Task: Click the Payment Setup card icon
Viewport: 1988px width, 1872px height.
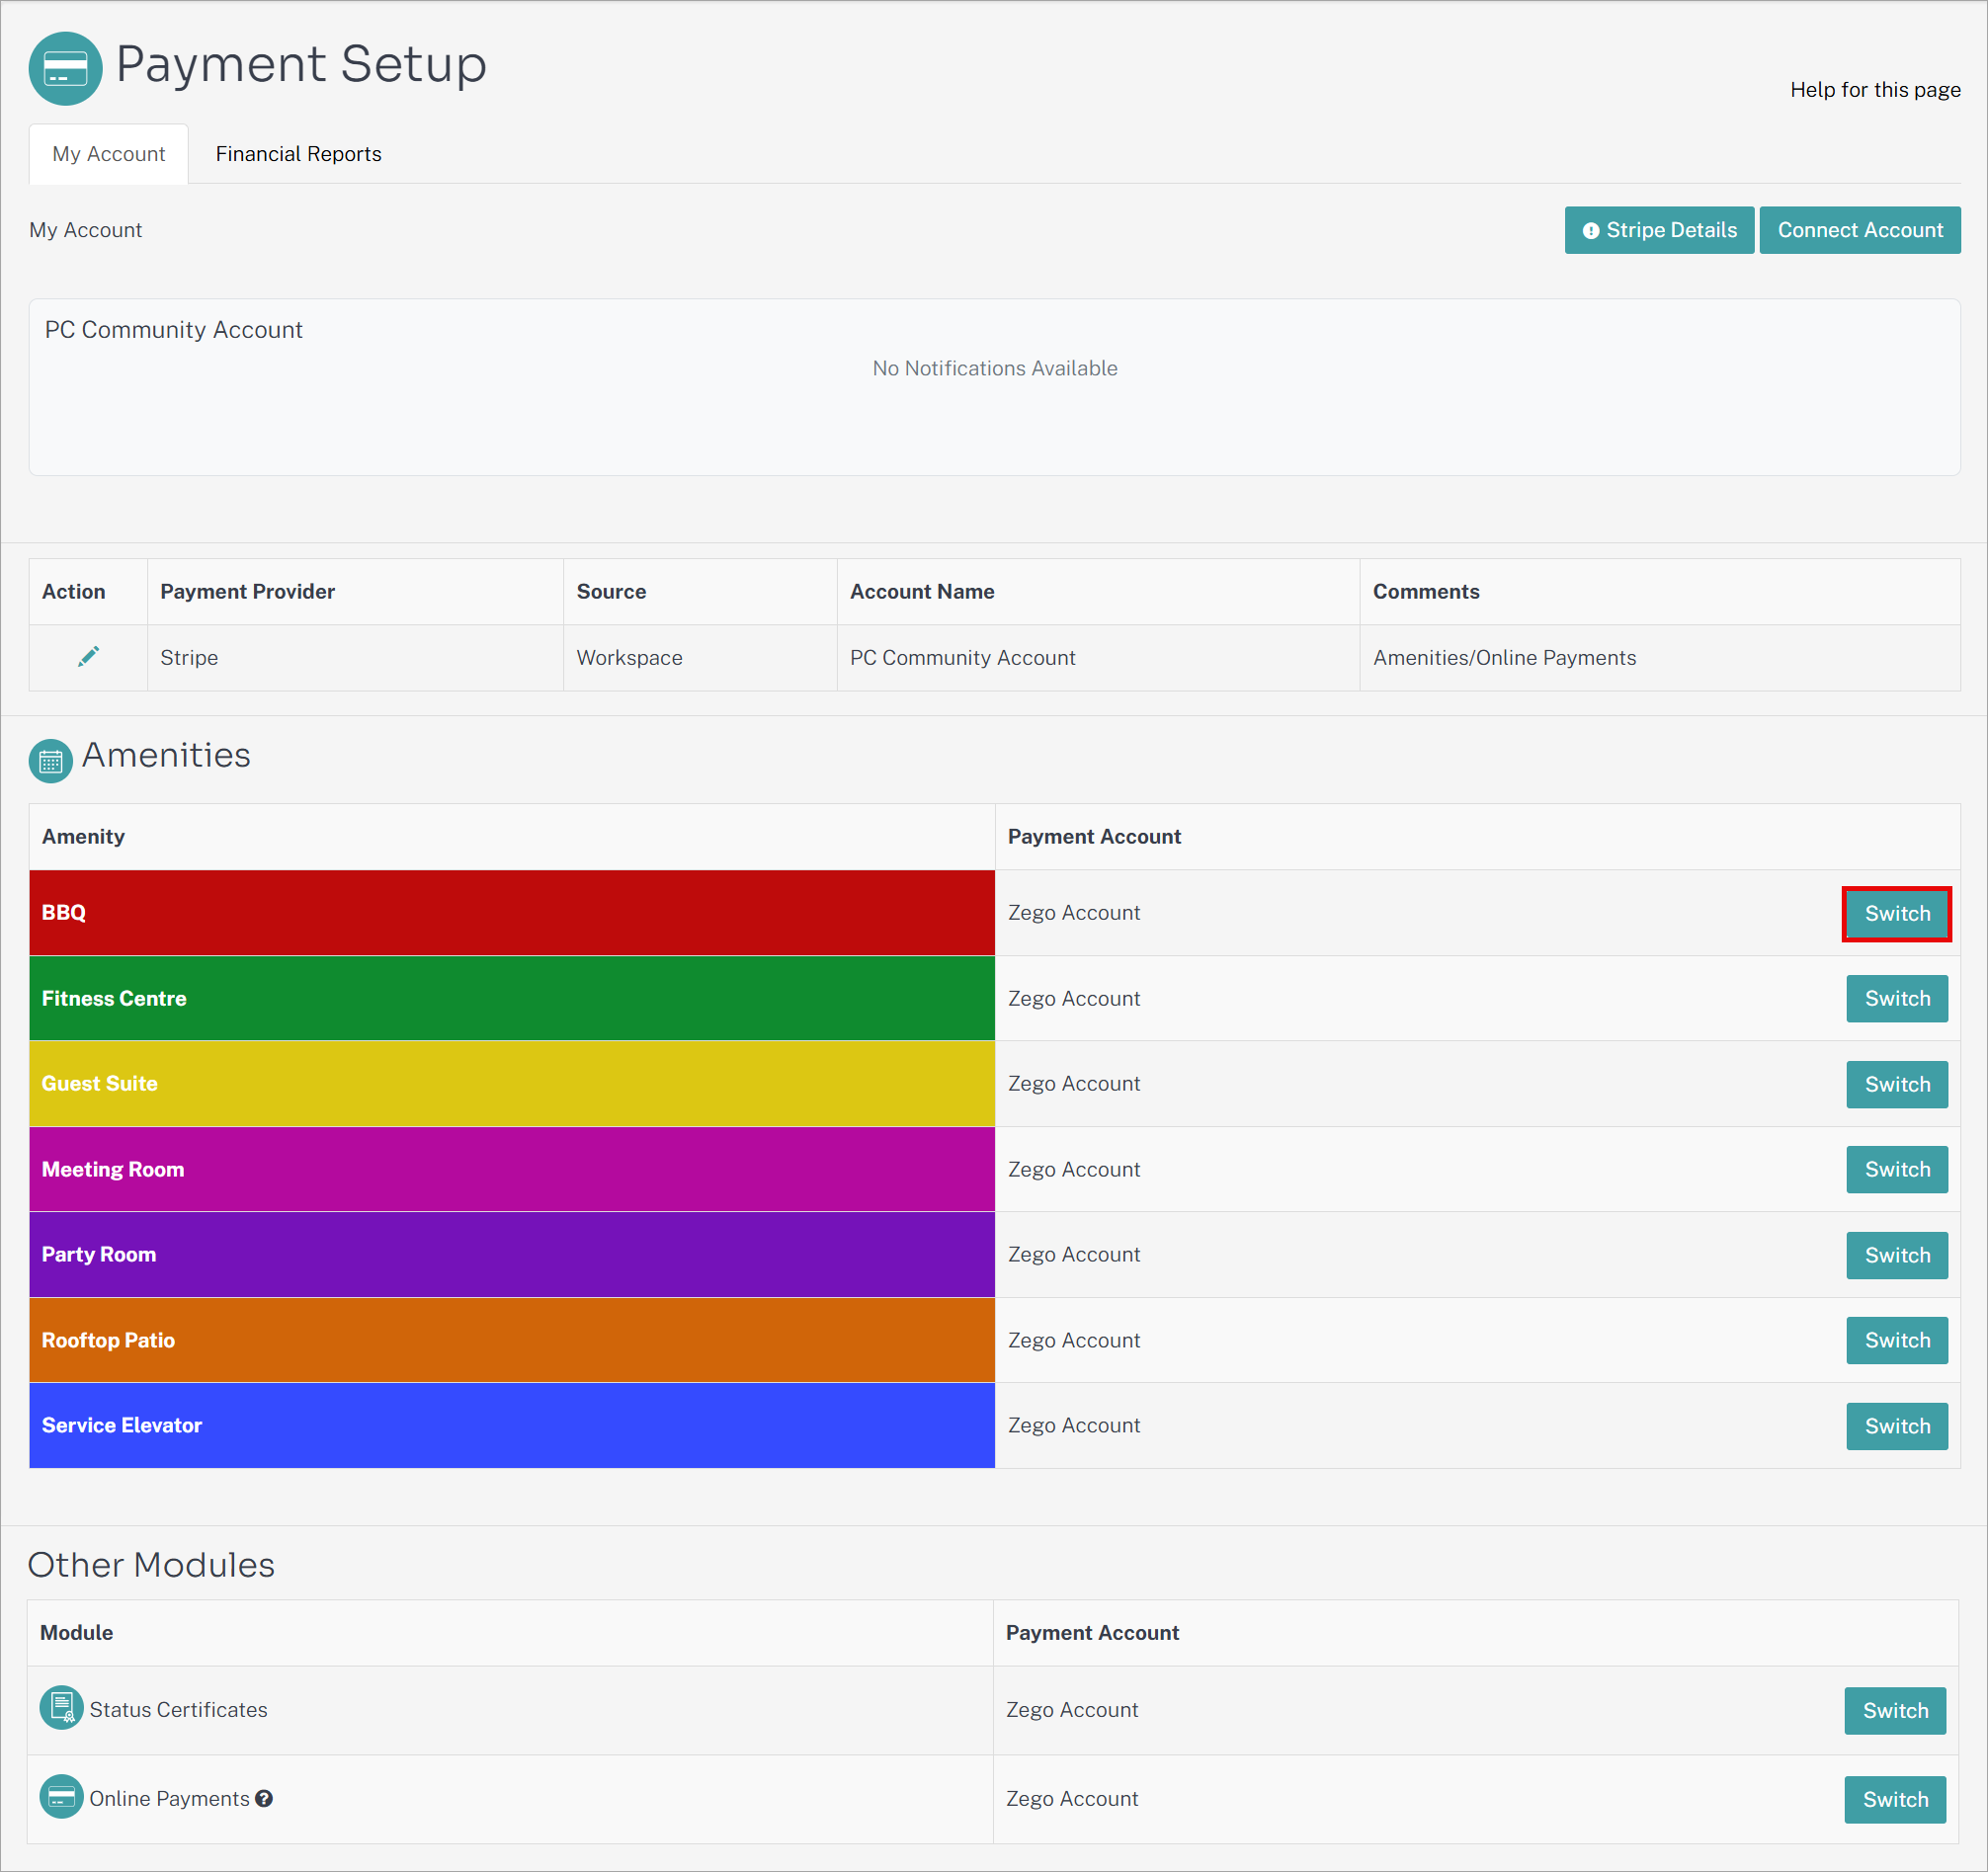Action: tap(65, 69)
